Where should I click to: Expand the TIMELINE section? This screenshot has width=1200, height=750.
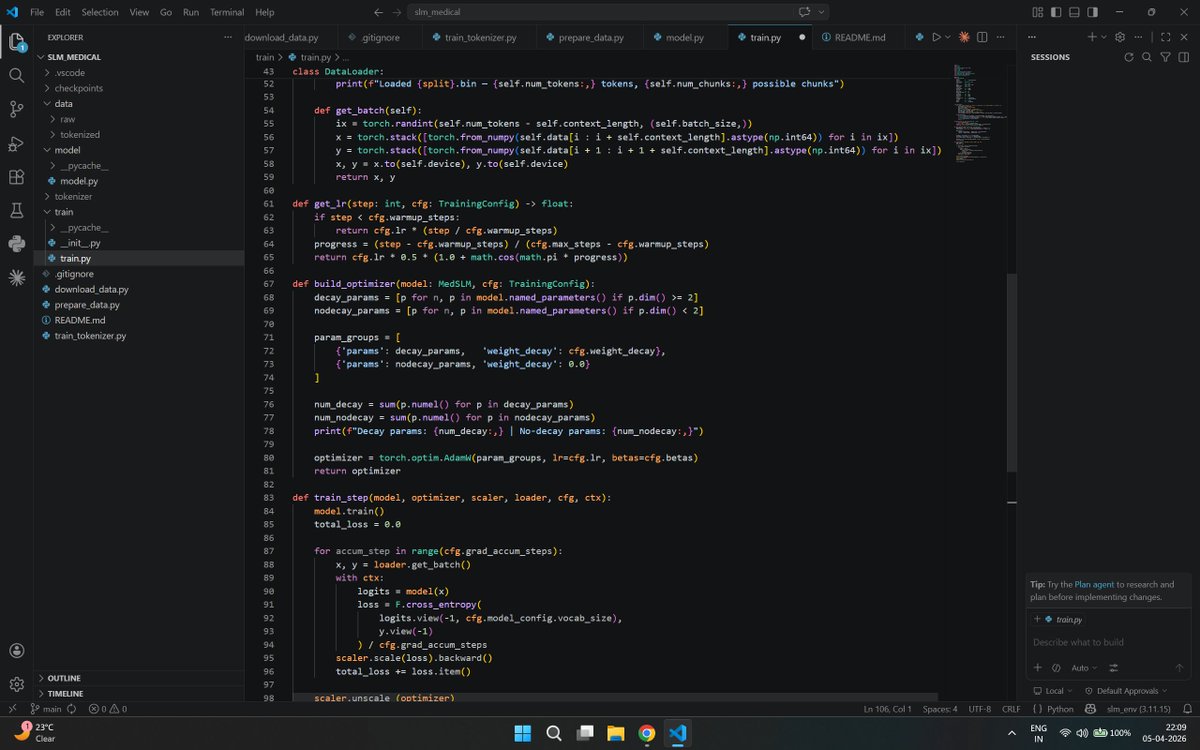(138, 693)
